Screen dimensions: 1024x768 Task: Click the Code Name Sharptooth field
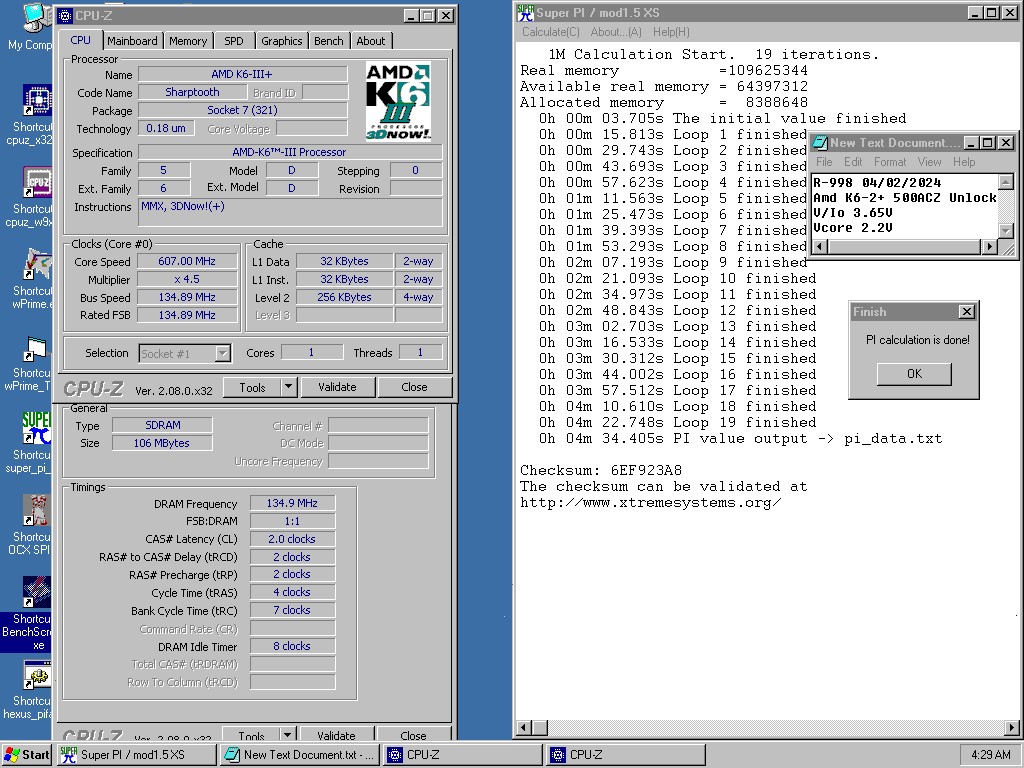[x=192, y=92]
